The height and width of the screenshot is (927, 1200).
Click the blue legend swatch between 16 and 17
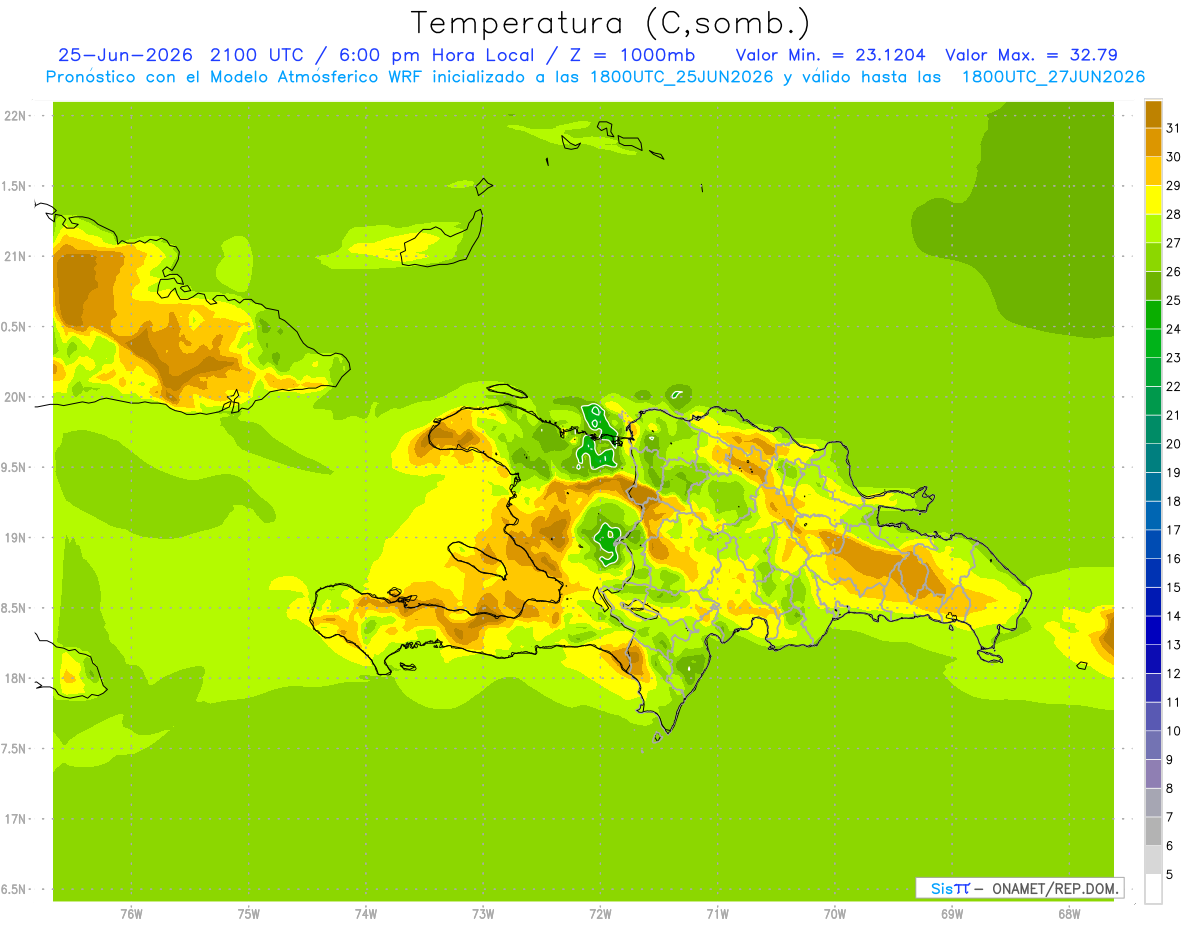coord(1153,544)
